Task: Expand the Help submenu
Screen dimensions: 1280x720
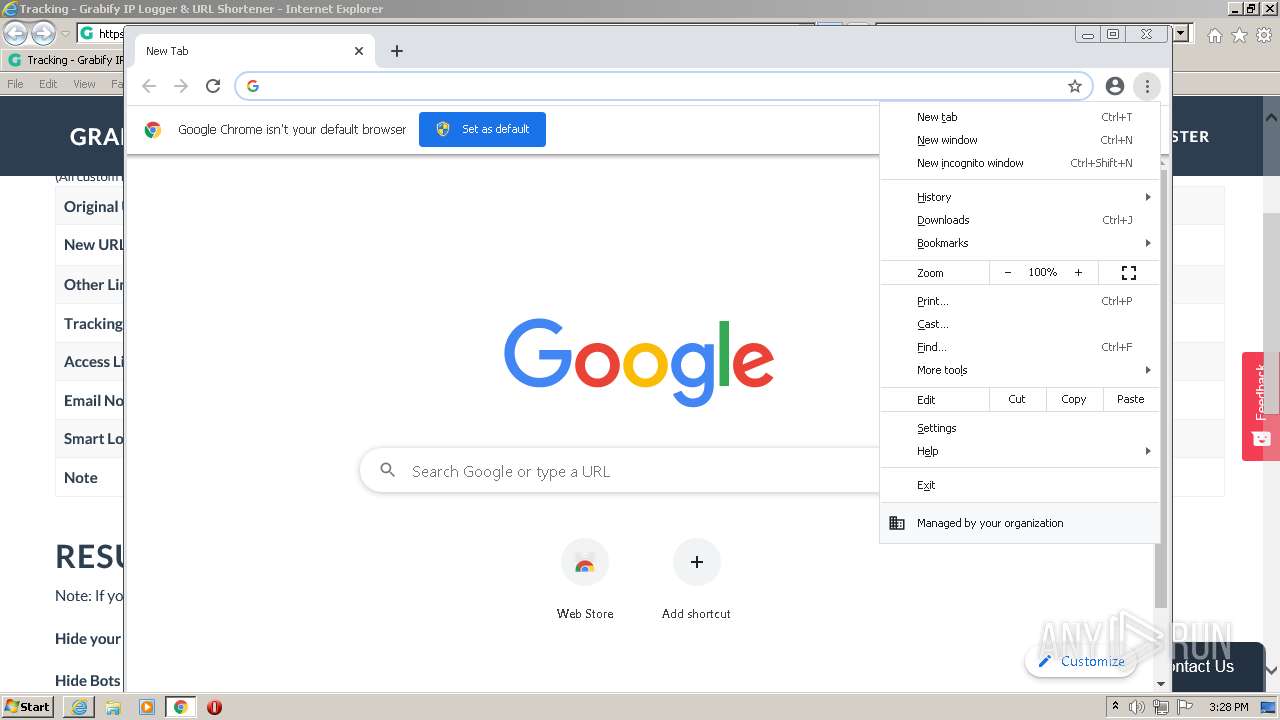Action: (x=1020, y=451)
